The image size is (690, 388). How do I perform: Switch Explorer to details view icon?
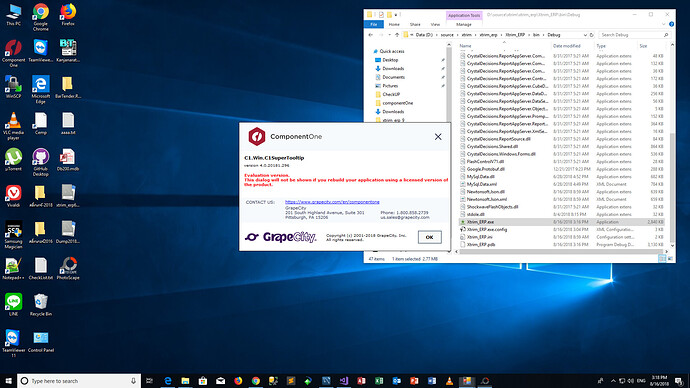click(x=662, y=259)
